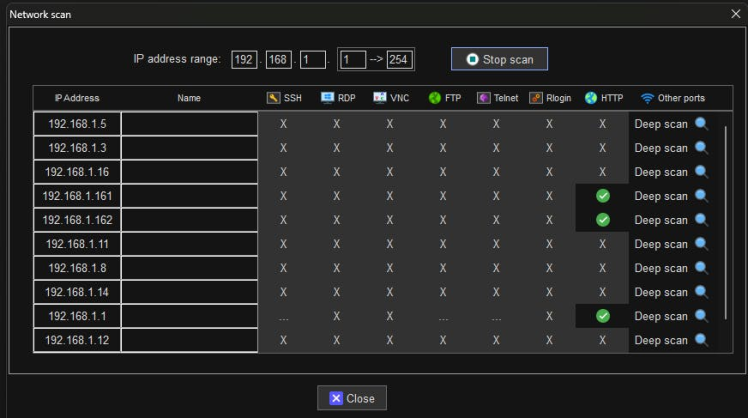Select IP cell 192.168.1.1
Screen dimensions: 748x418
77,316
